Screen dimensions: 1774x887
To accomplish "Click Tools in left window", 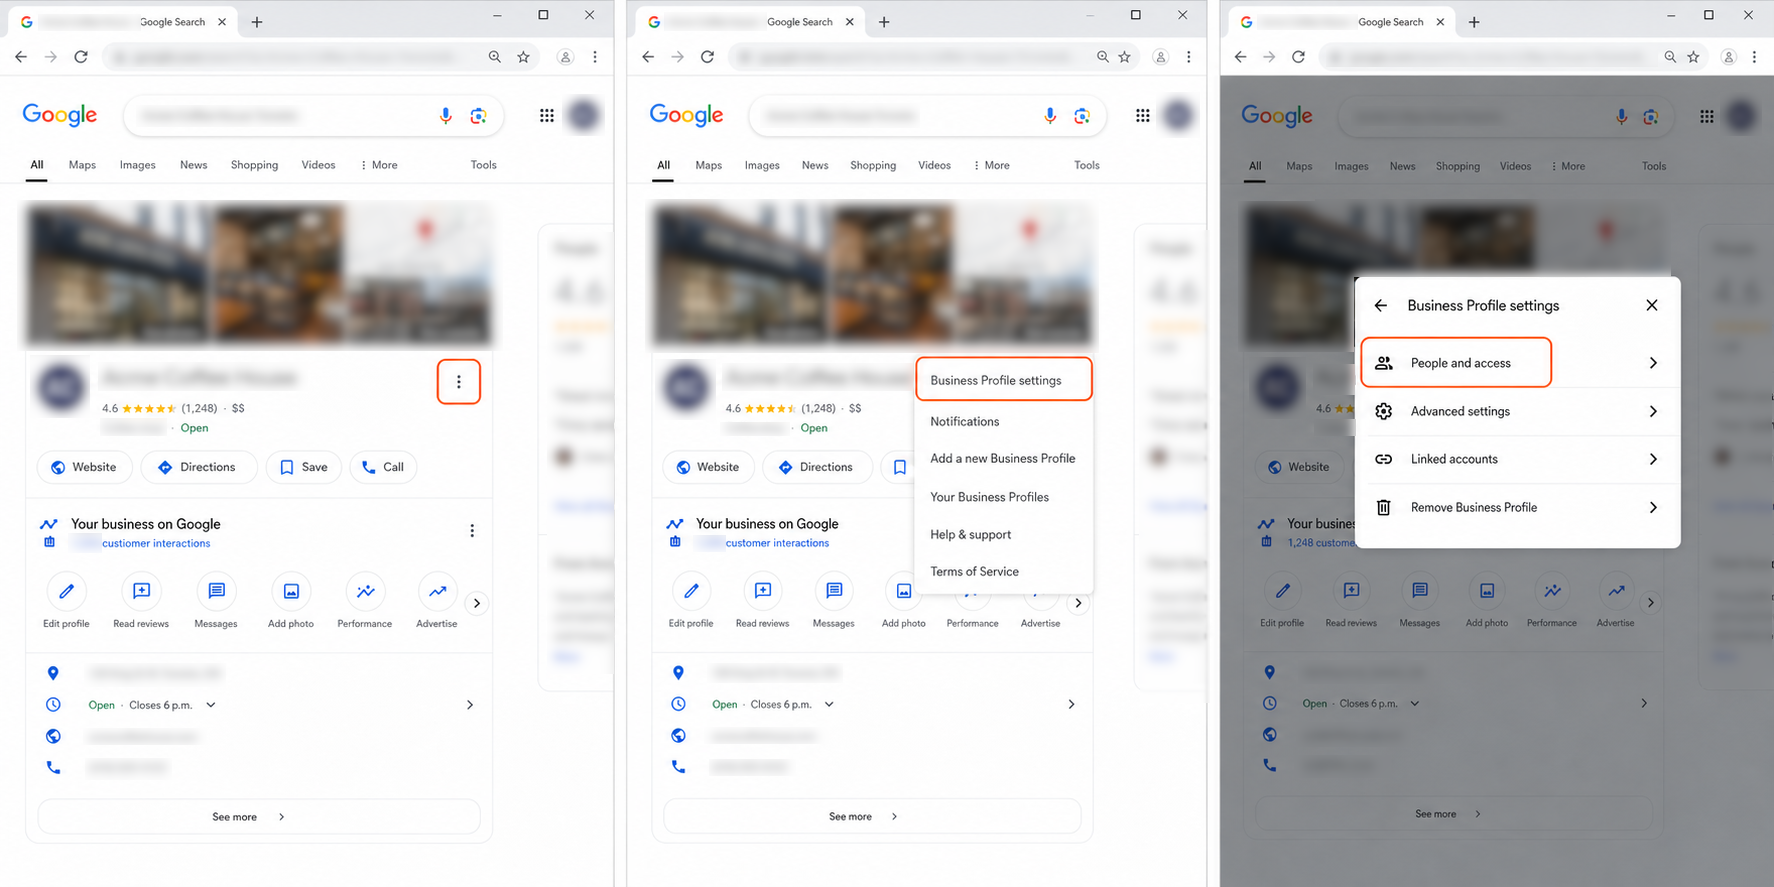I will pyautogui.click(x=483, y=165).
